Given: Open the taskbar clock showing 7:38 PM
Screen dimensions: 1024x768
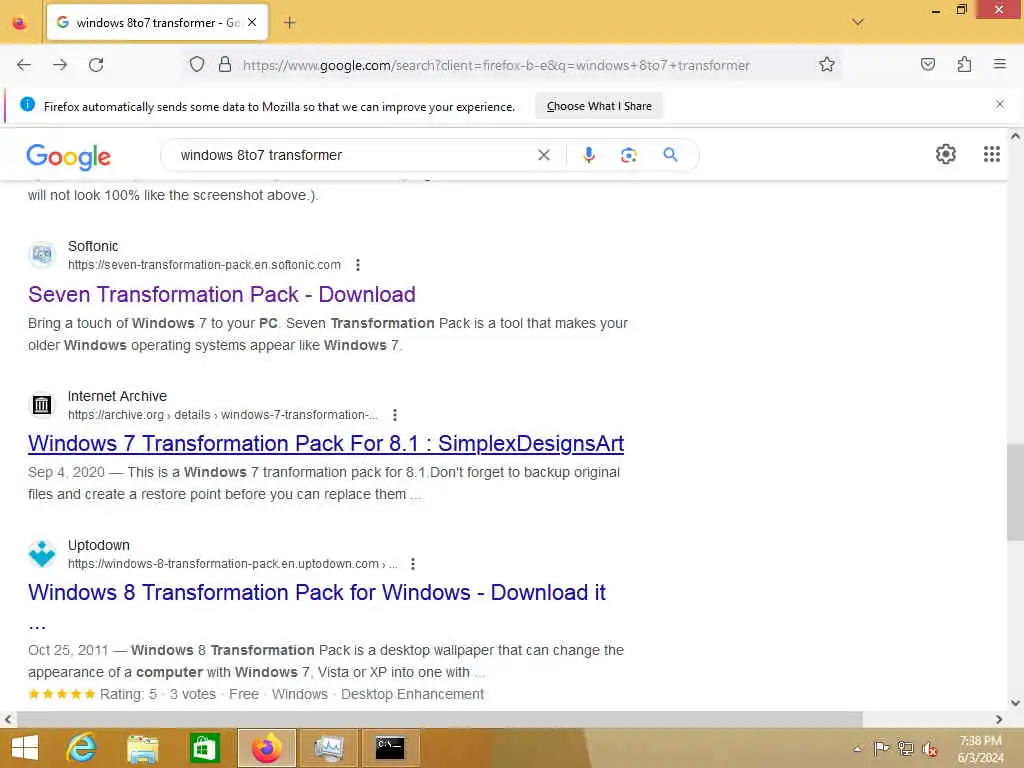Looking at the screenshot, I should click(980, 749).
